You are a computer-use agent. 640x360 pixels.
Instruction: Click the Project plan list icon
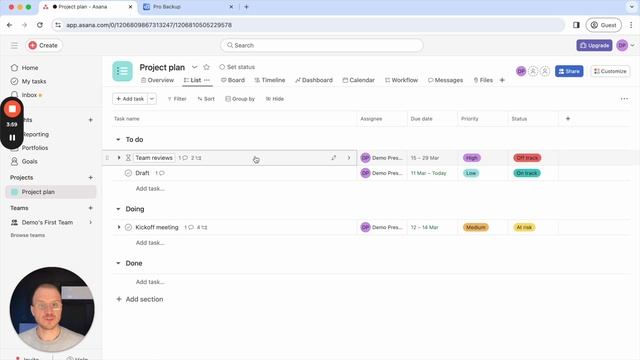pyautogui.click(x=122, y=71)
